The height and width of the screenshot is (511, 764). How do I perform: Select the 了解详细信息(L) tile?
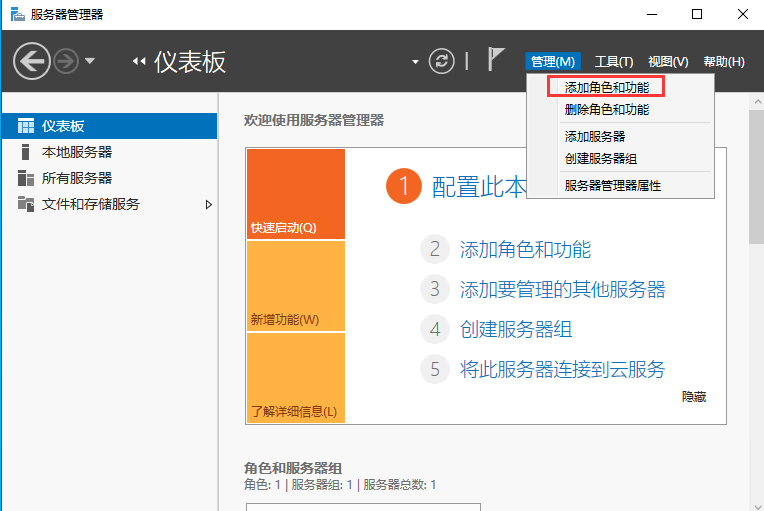tap(296, 378)
